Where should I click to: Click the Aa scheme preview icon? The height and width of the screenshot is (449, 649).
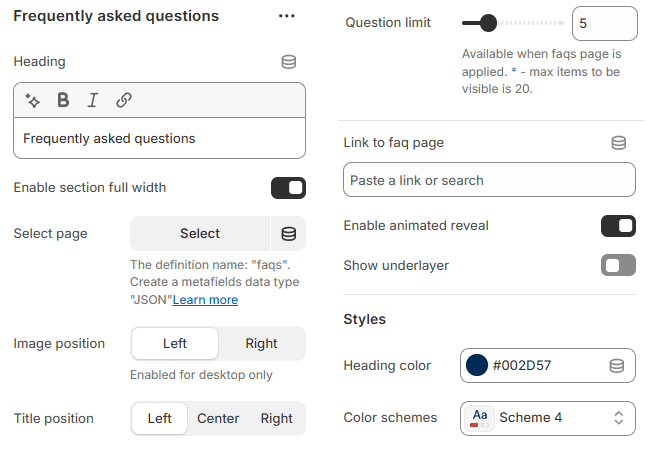click(480, 418)
